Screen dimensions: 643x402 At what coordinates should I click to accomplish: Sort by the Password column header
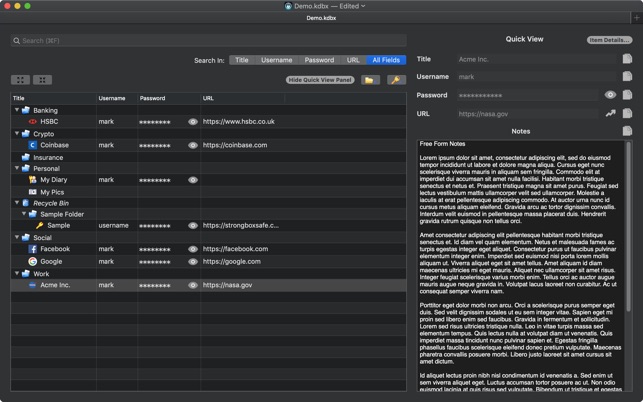pyautogui.click(x=169, y=98)
